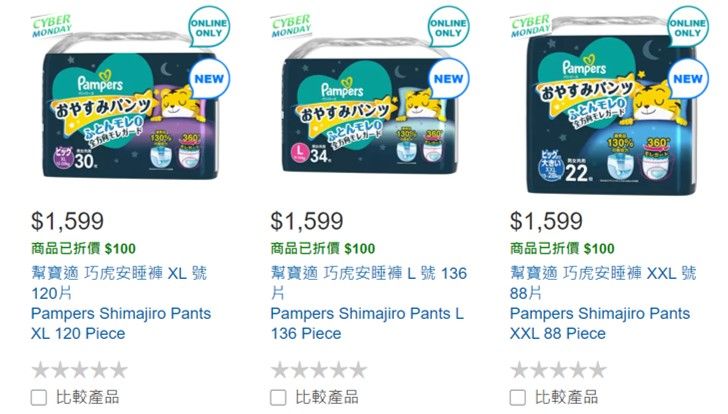
Task: Click Online Only badge on XL product
Action: tap(209, 27)
